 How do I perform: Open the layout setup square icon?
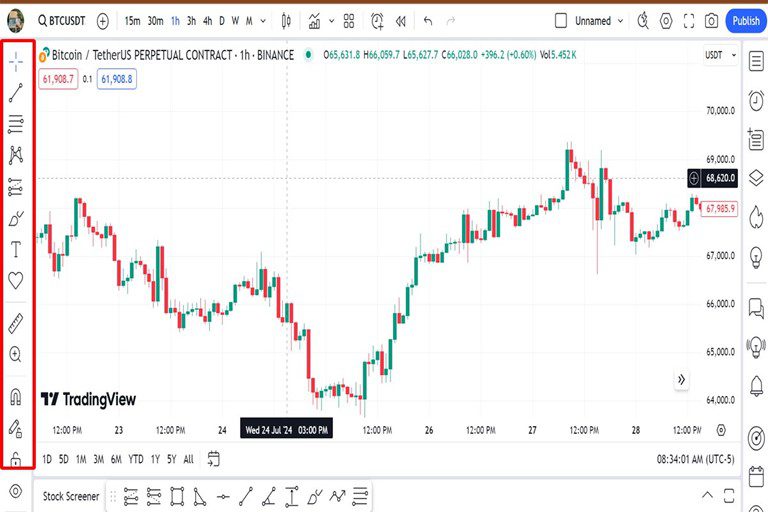click(x=561, y=21)
